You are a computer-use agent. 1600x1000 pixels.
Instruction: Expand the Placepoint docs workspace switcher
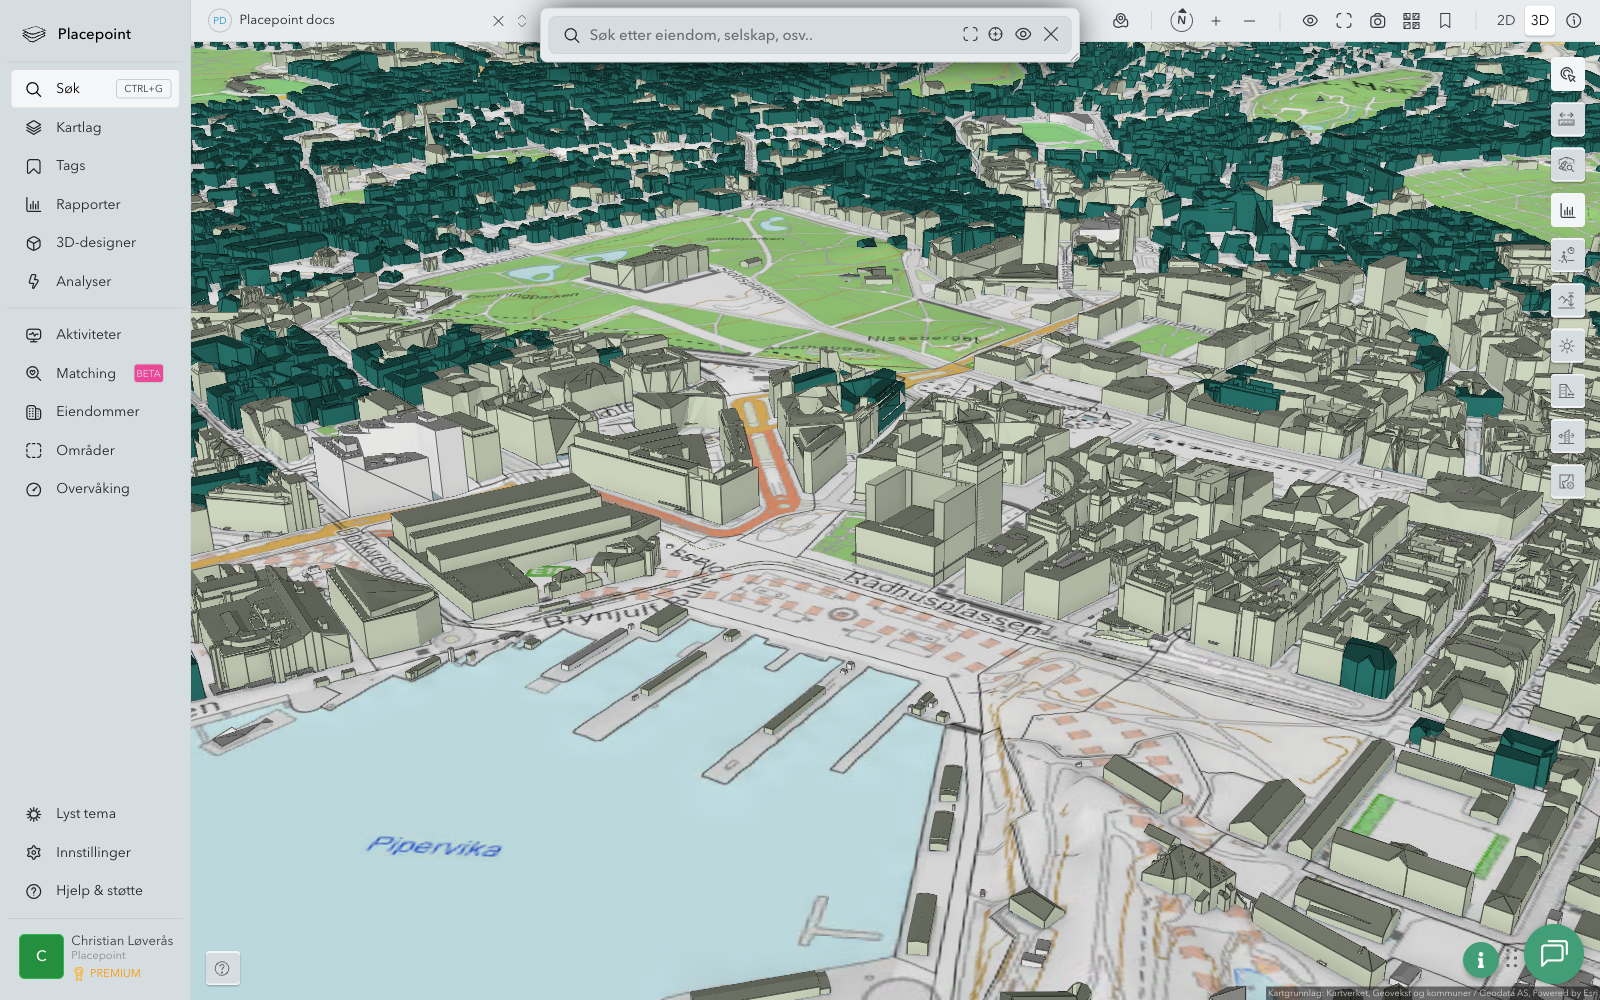click(521, 20)
